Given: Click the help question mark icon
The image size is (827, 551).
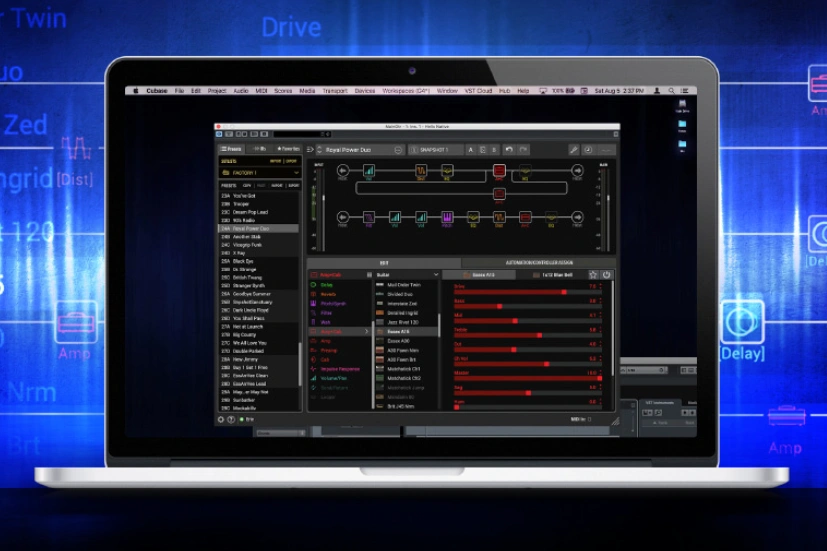Looking at the screenshot, I should tap(231, 419).
